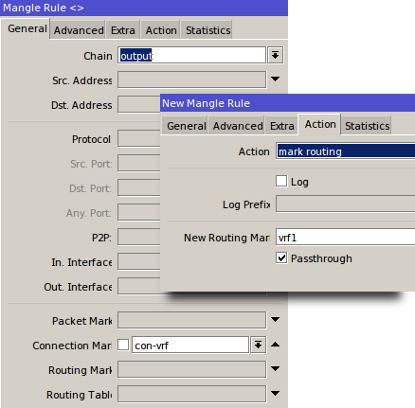
Task: Enable the Log checkbox
Action: click(281, 181)
